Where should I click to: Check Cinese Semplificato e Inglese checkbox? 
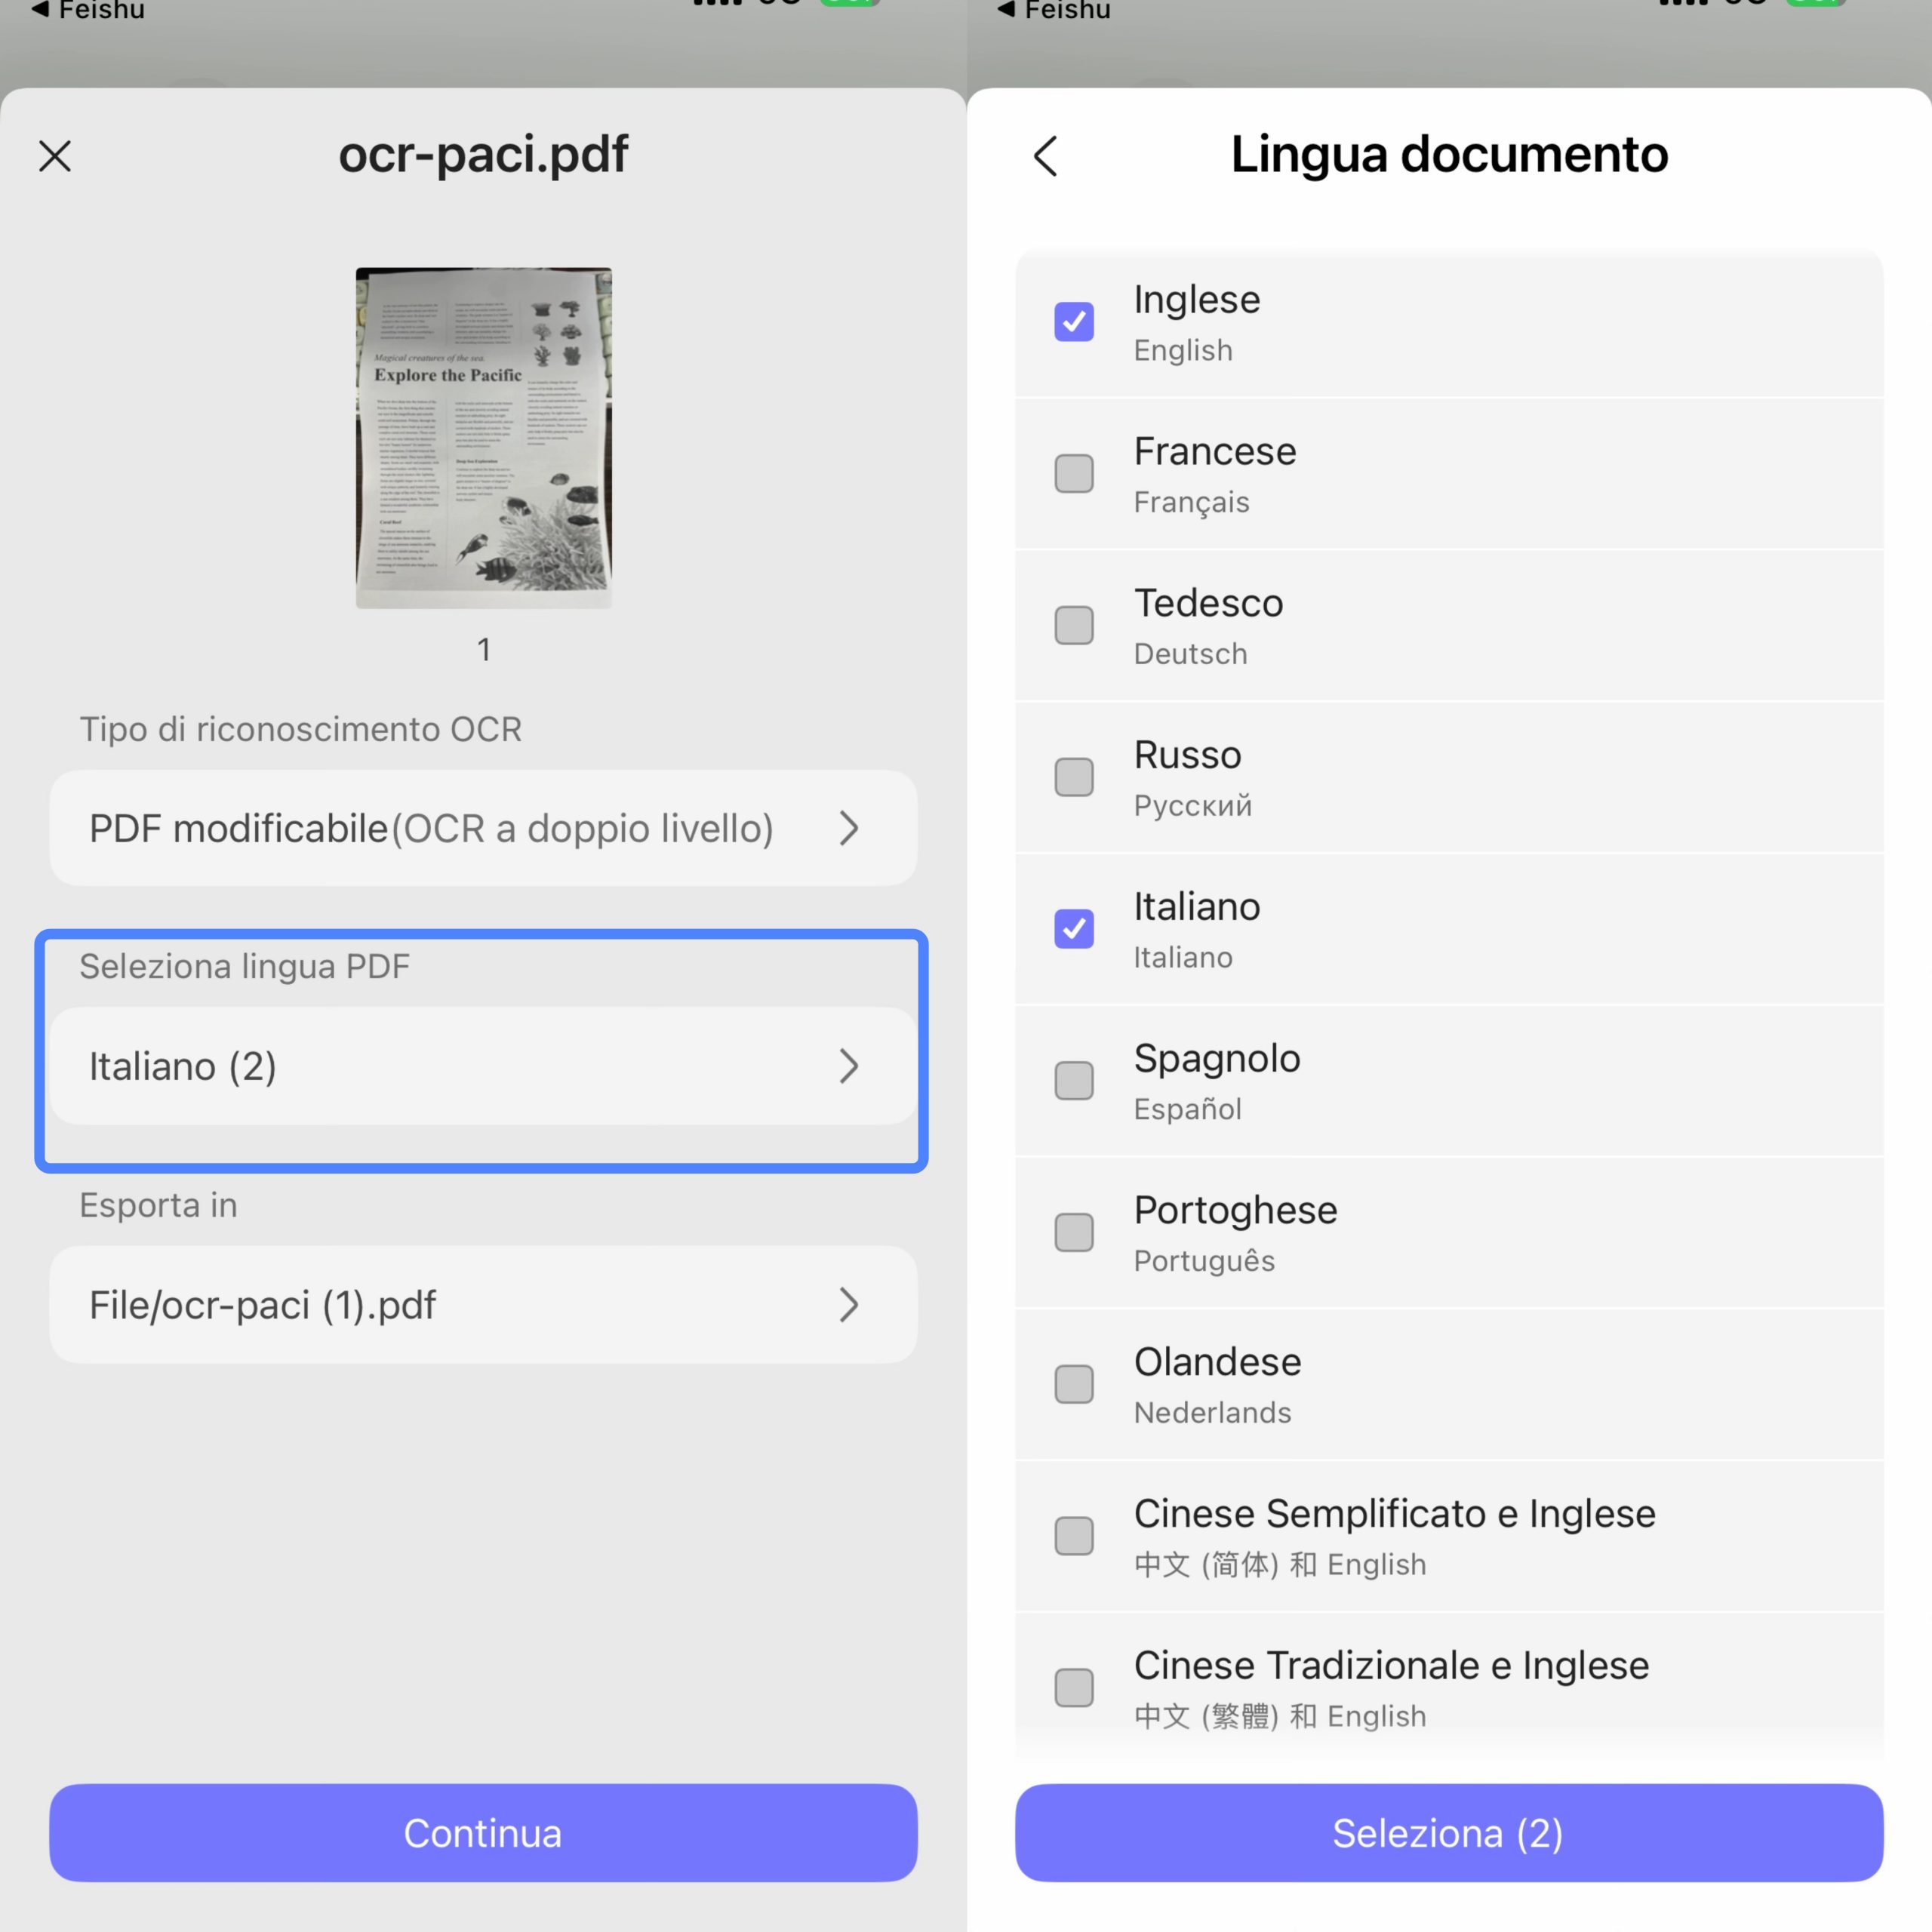point(1074,1536)
